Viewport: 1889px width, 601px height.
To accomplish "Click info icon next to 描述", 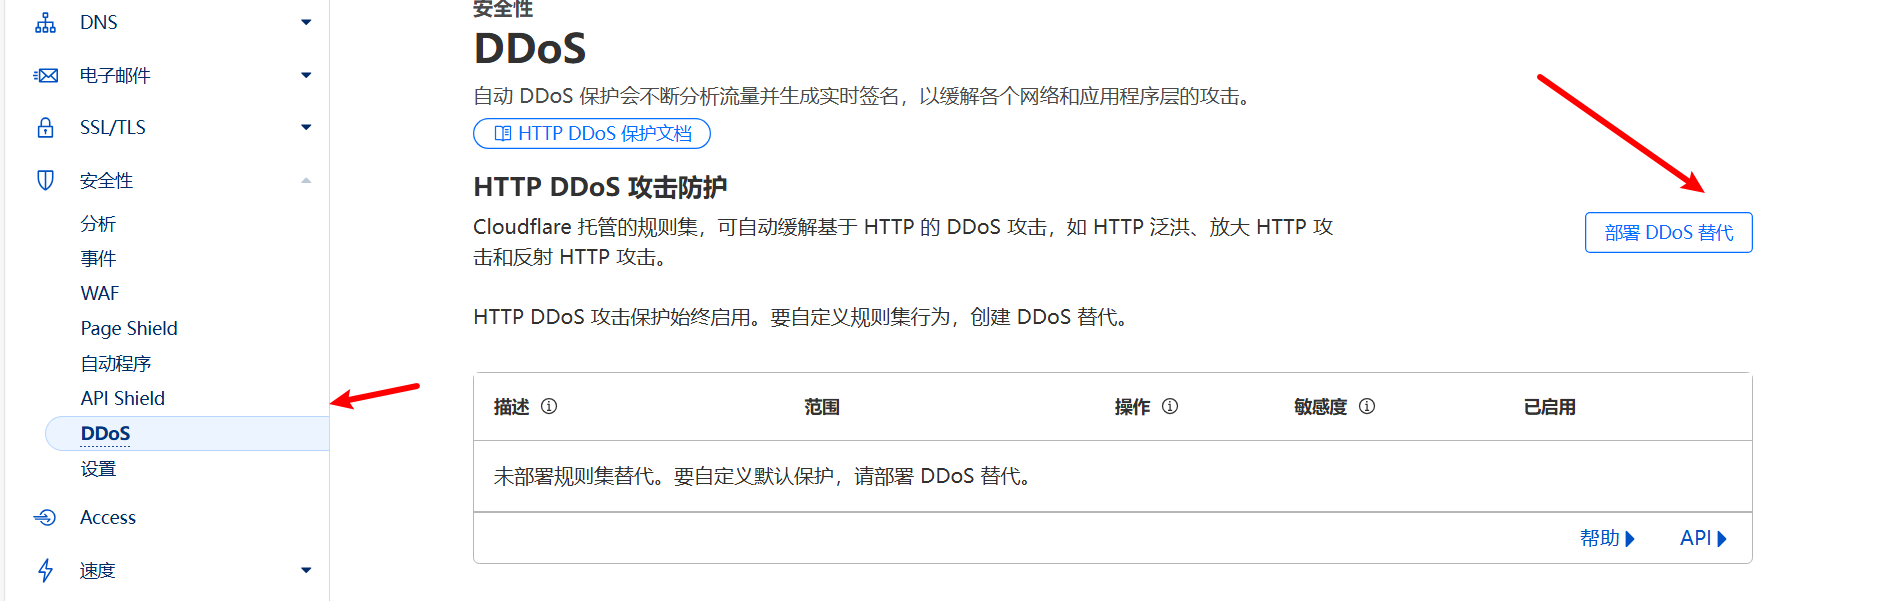I will click(549, 406).
